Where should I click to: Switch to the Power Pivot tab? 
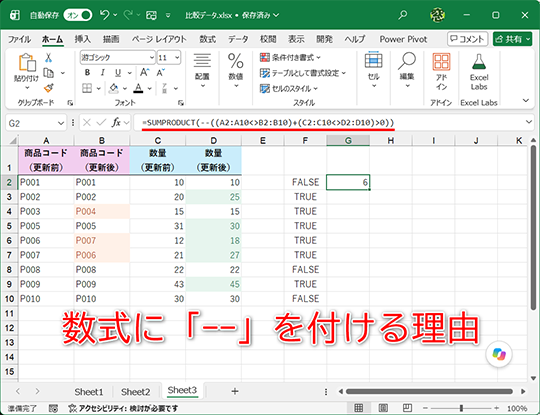[x=403, y=39]
